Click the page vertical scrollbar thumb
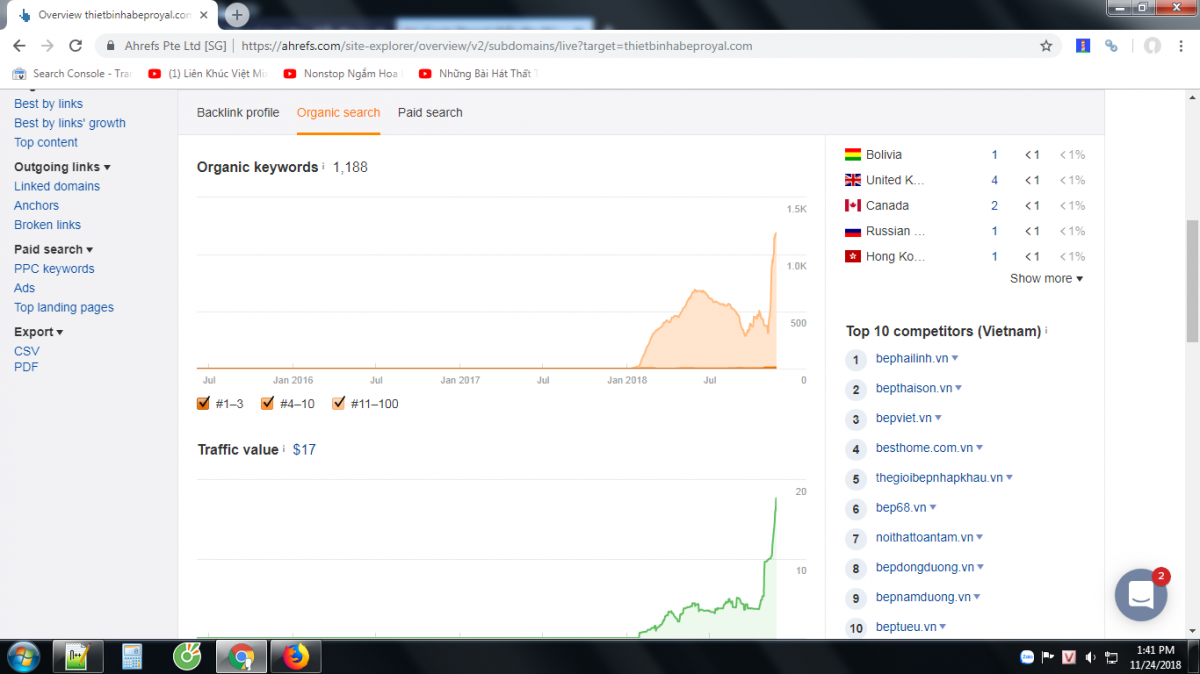The width and height of the screenshot is (1200, 674). pyautogui.click(x=1191, y=281)
